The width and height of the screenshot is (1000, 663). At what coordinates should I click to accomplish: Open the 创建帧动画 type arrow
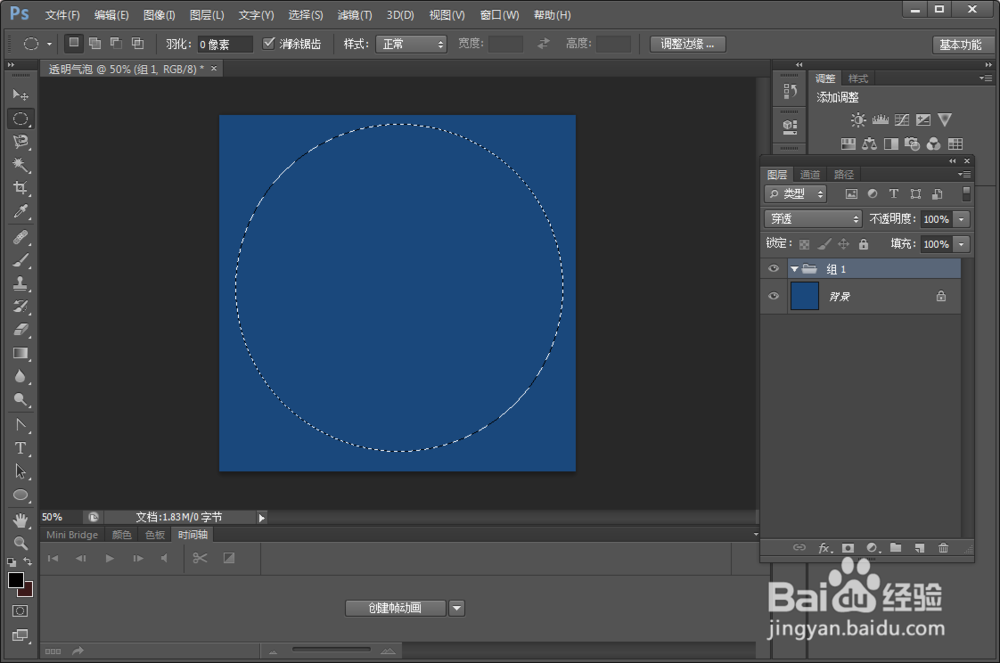pyautogui.click(x=457, y=608)
